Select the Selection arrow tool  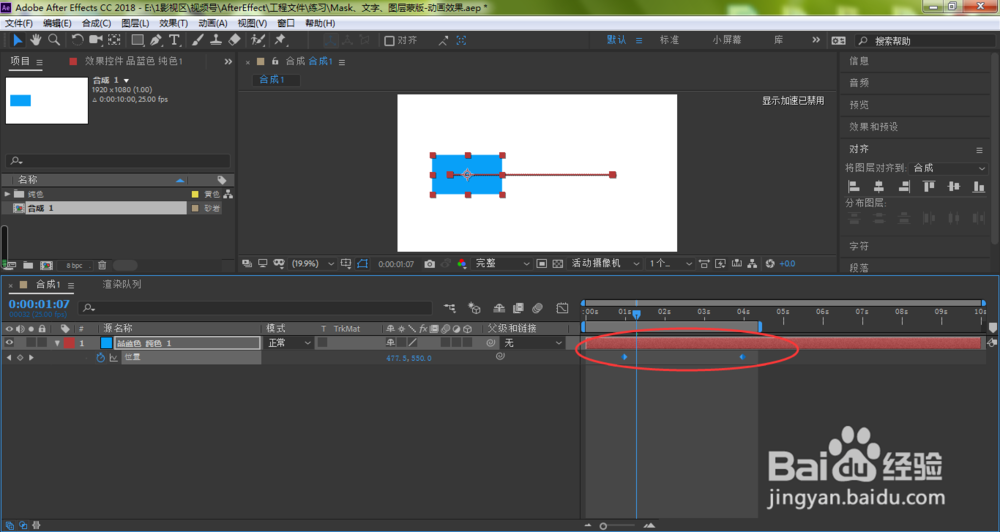pyautogui.click(x=17, y=40)
